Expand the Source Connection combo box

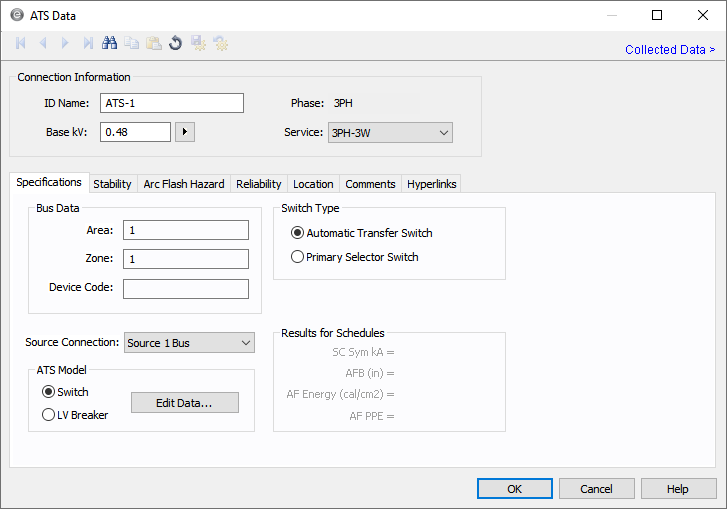189,343
